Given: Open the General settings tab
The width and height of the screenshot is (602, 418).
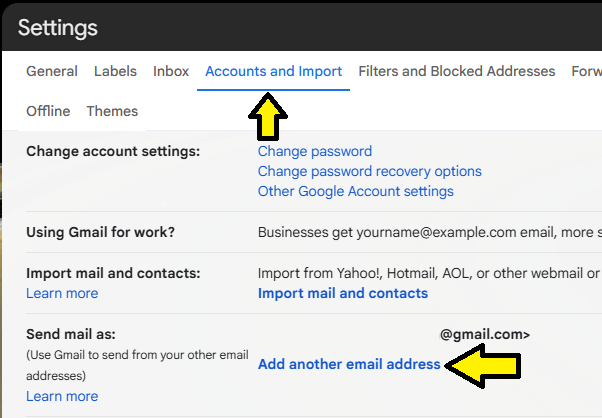Looking at the screenshot, I should pos(52,72).
